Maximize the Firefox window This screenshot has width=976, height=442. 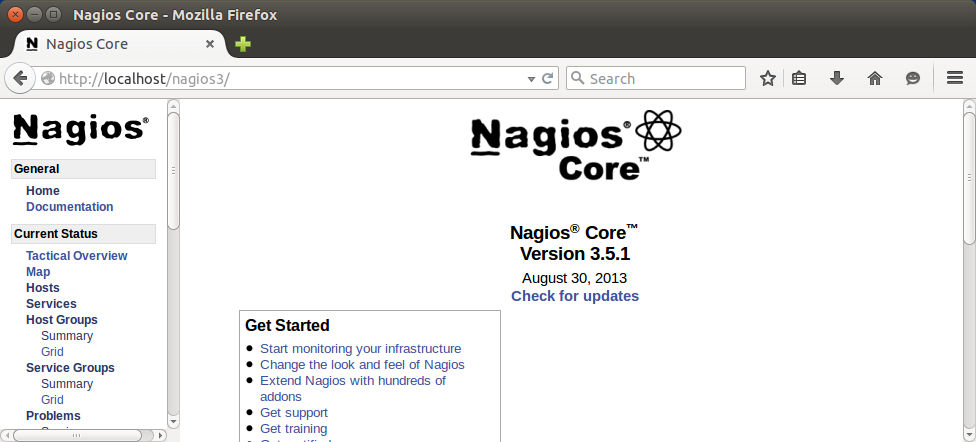(x=54, y=14)
